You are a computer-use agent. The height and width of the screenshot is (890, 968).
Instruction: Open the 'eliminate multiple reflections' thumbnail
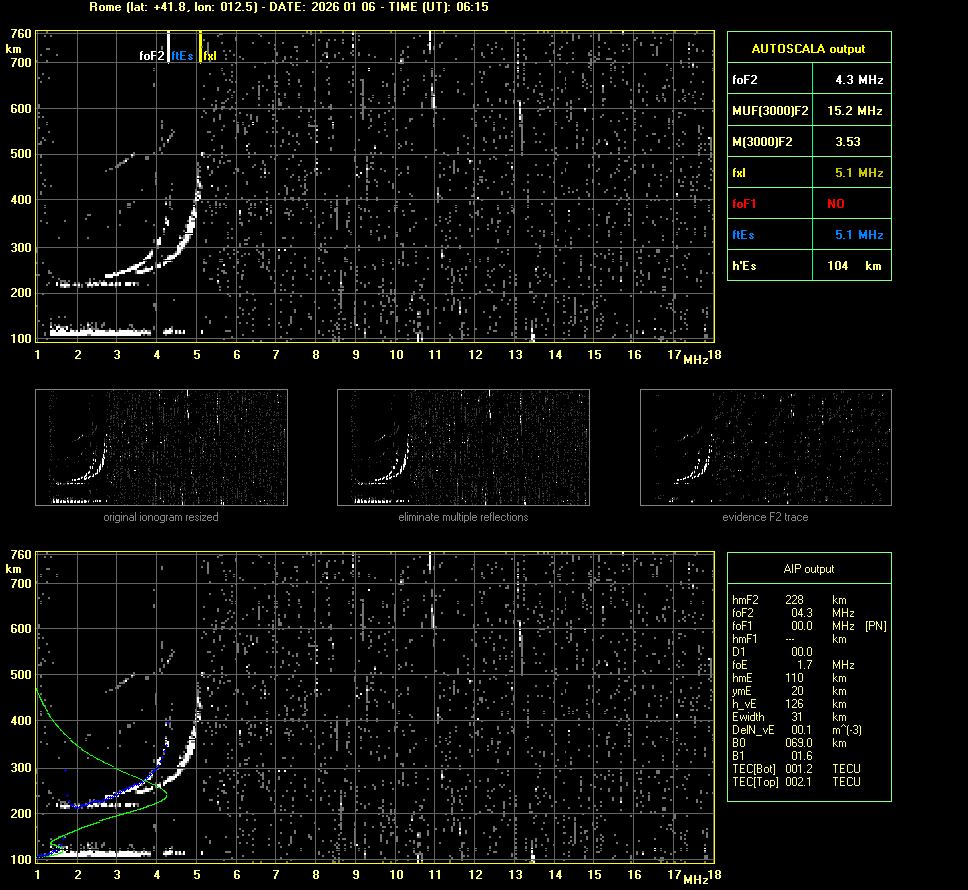coord(463,447)
